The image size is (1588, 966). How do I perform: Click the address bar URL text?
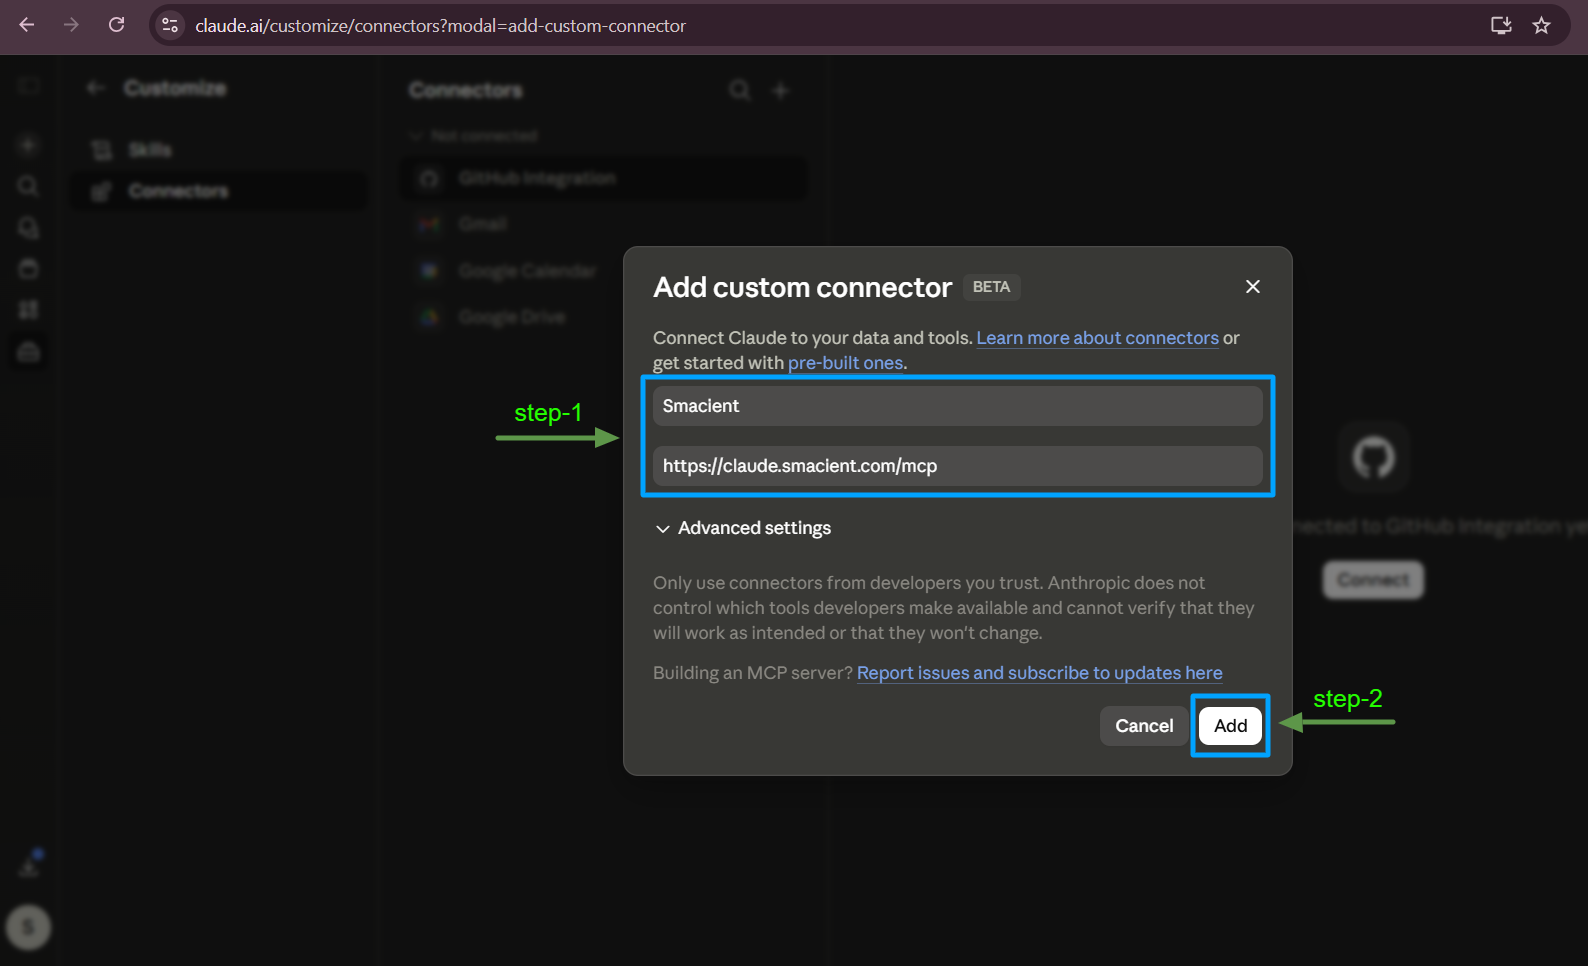point(440,26)
